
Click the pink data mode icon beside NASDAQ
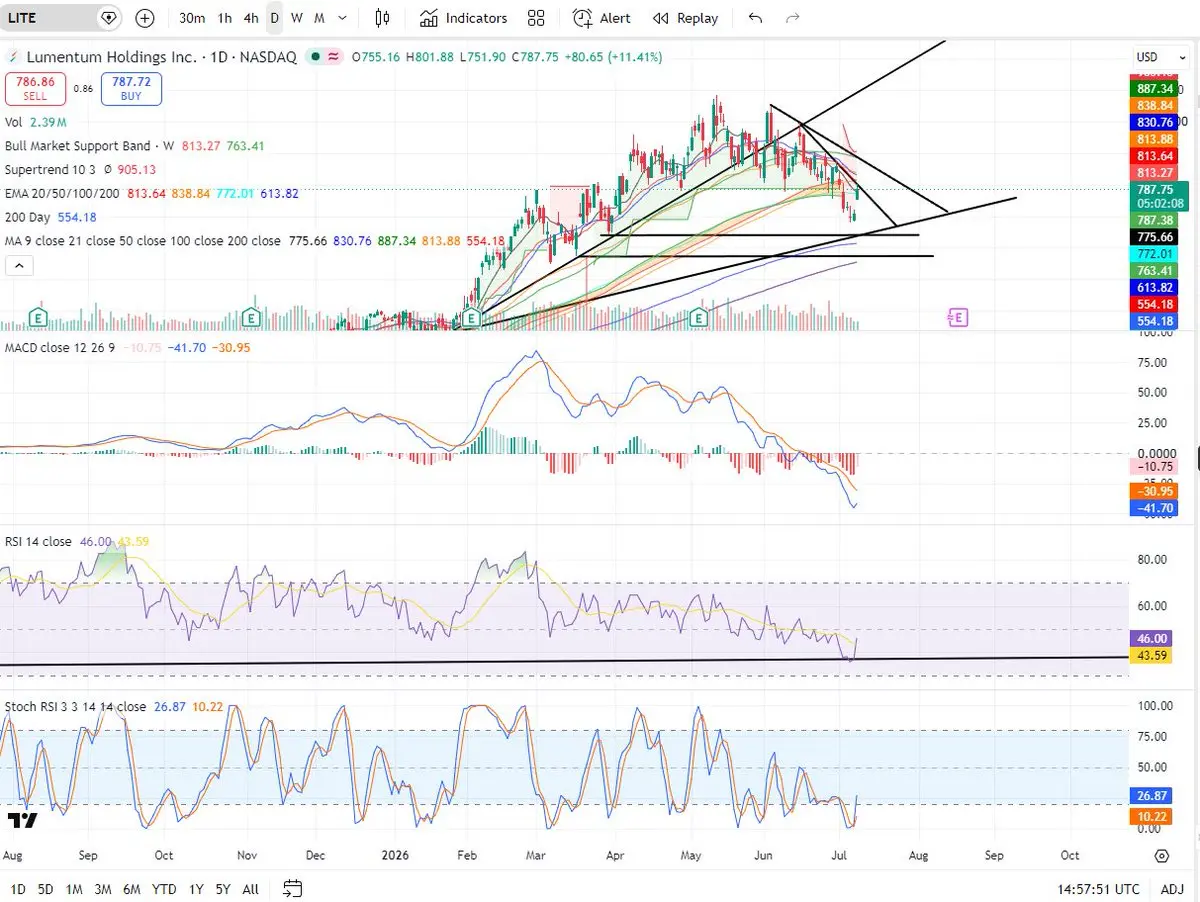point(333,57)
